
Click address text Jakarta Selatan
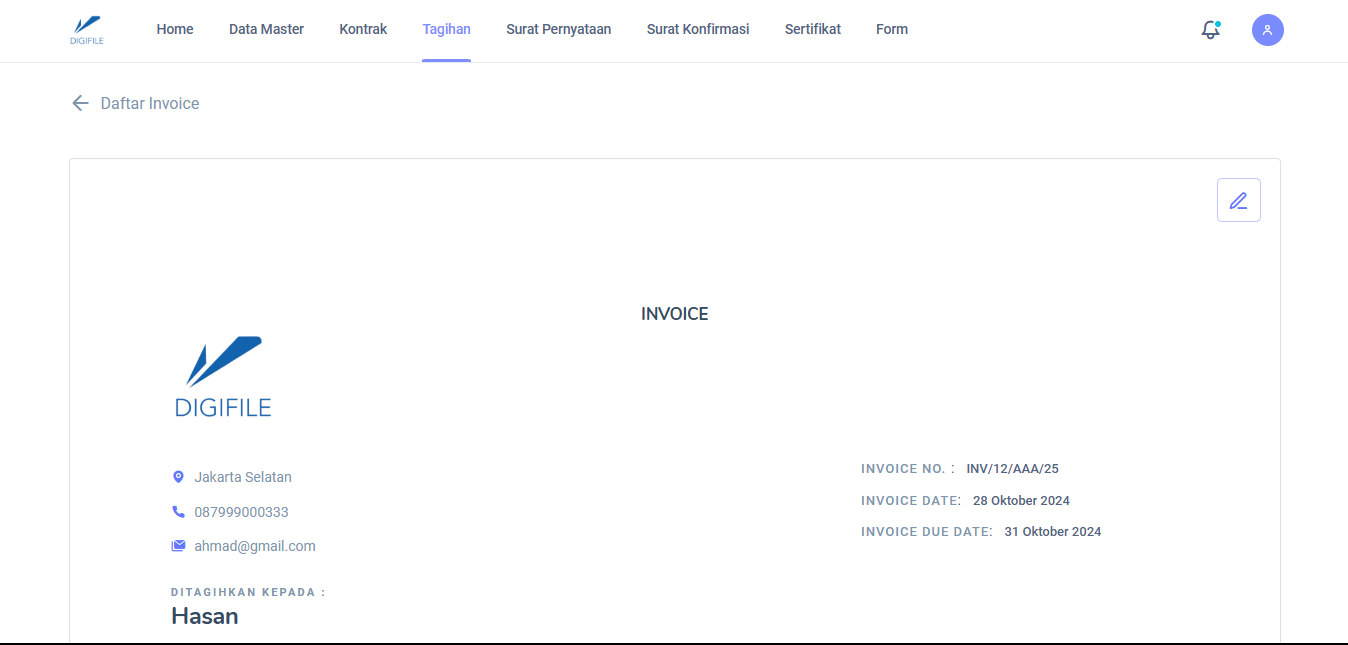click(x=243, y=477)
